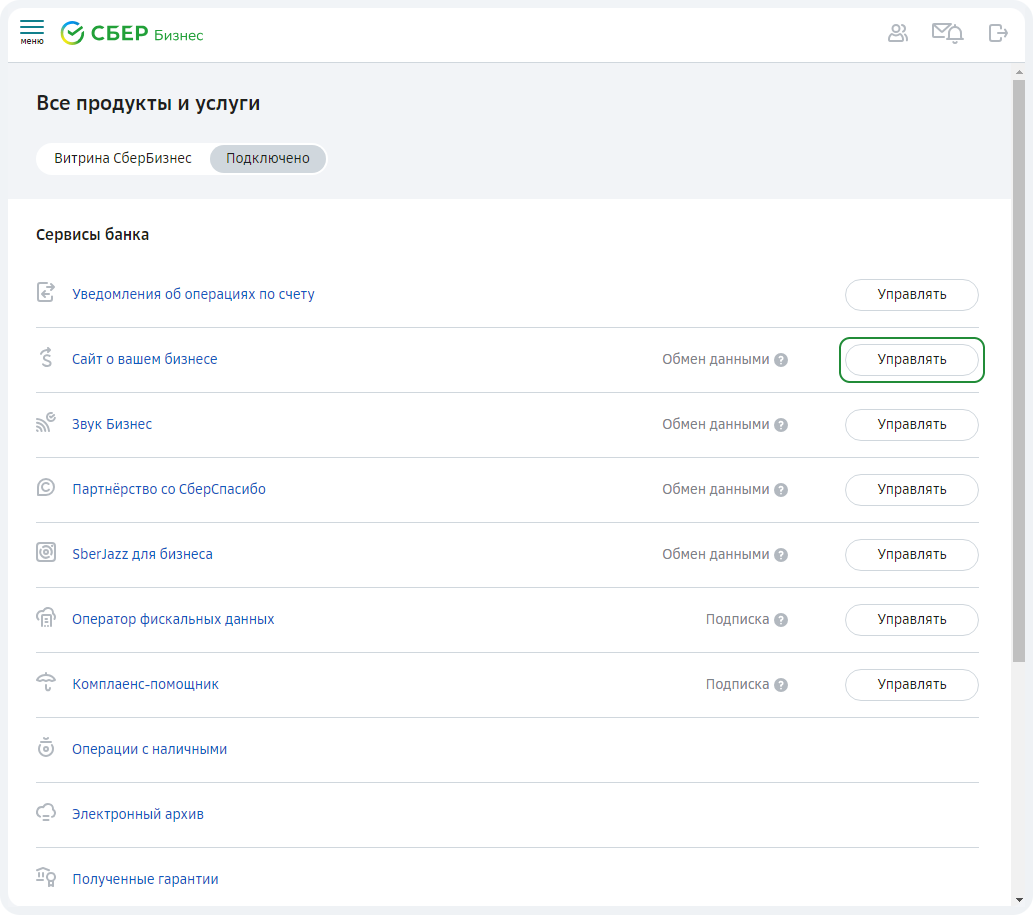This screenshot has height=915, width=1033.
Task: Open Сайт о вашем бизнесе link
Action: 144,359
